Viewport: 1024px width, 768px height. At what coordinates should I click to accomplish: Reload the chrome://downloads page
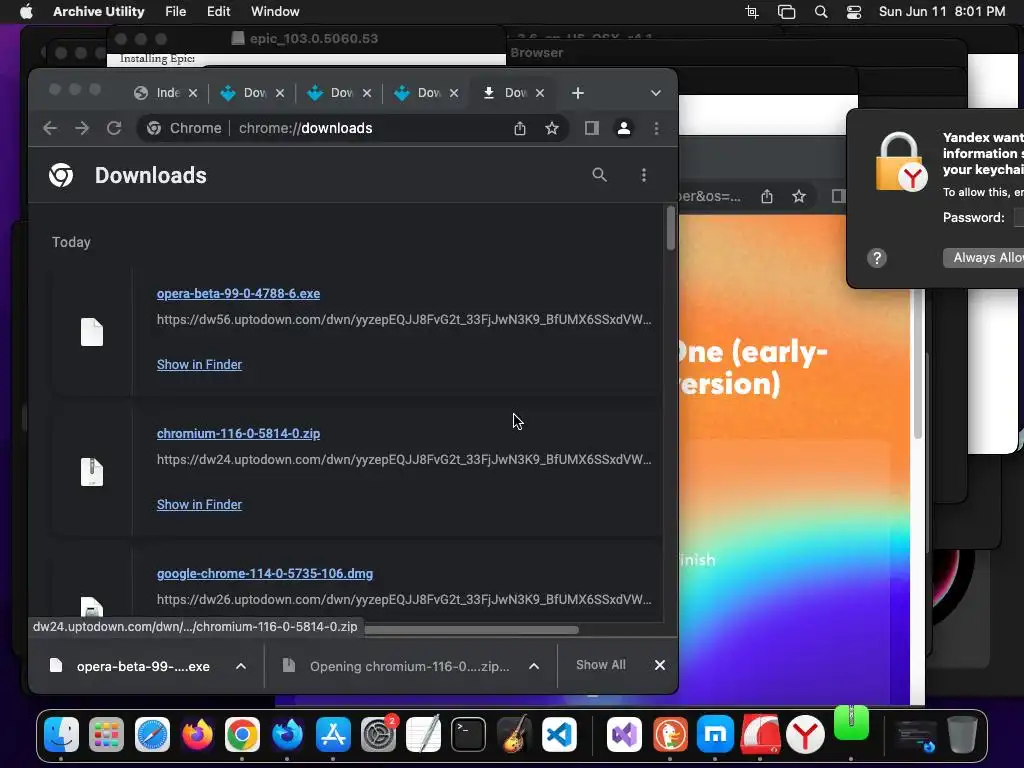point(114,128)
